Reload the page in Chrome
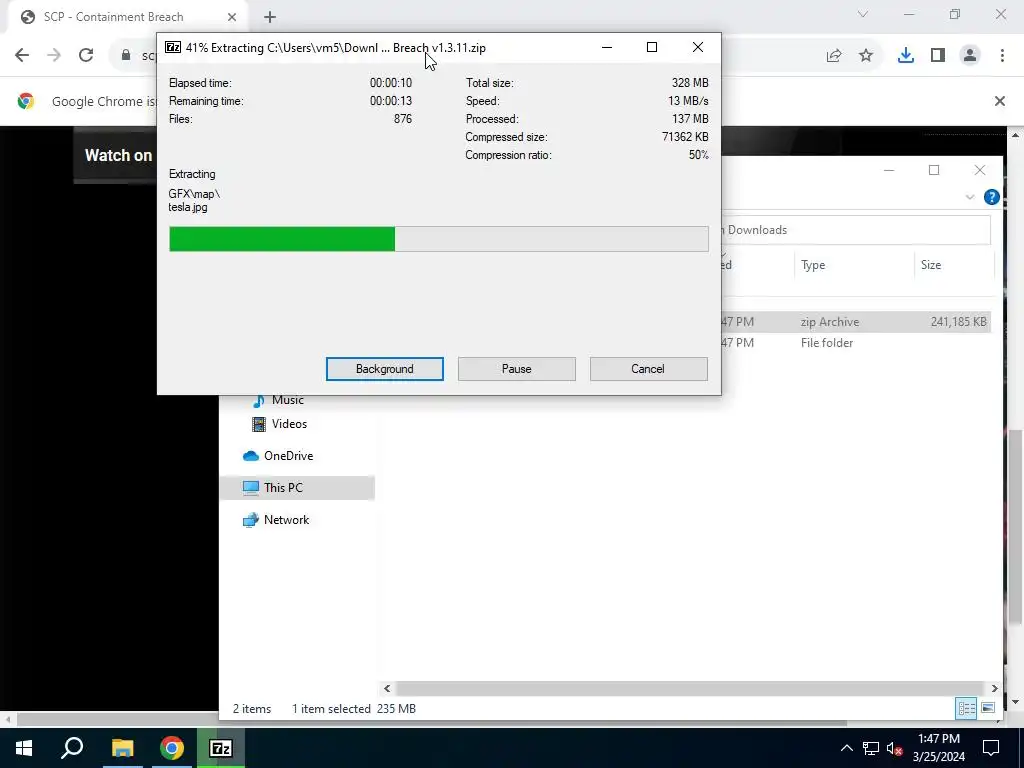Viewport: 1024px width, 768px height. tap(86, 56)
